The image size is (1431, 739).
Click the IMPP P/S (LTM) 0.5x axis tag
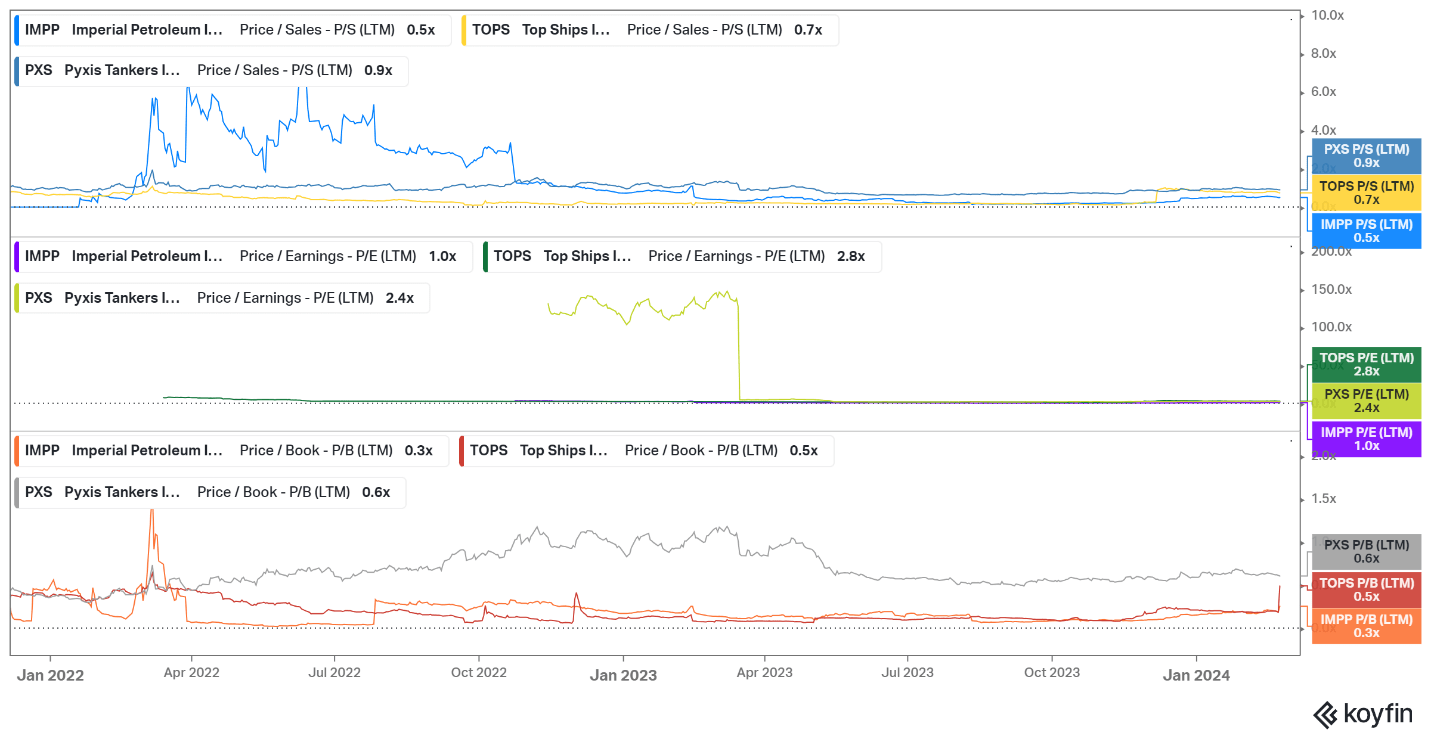(1366, 231)
